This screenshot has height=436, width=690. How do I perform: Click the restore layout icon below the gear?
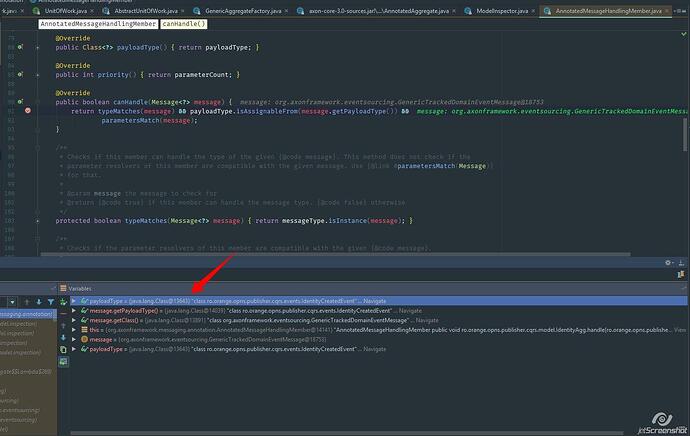pyautogui.click(x=681, y=275)
